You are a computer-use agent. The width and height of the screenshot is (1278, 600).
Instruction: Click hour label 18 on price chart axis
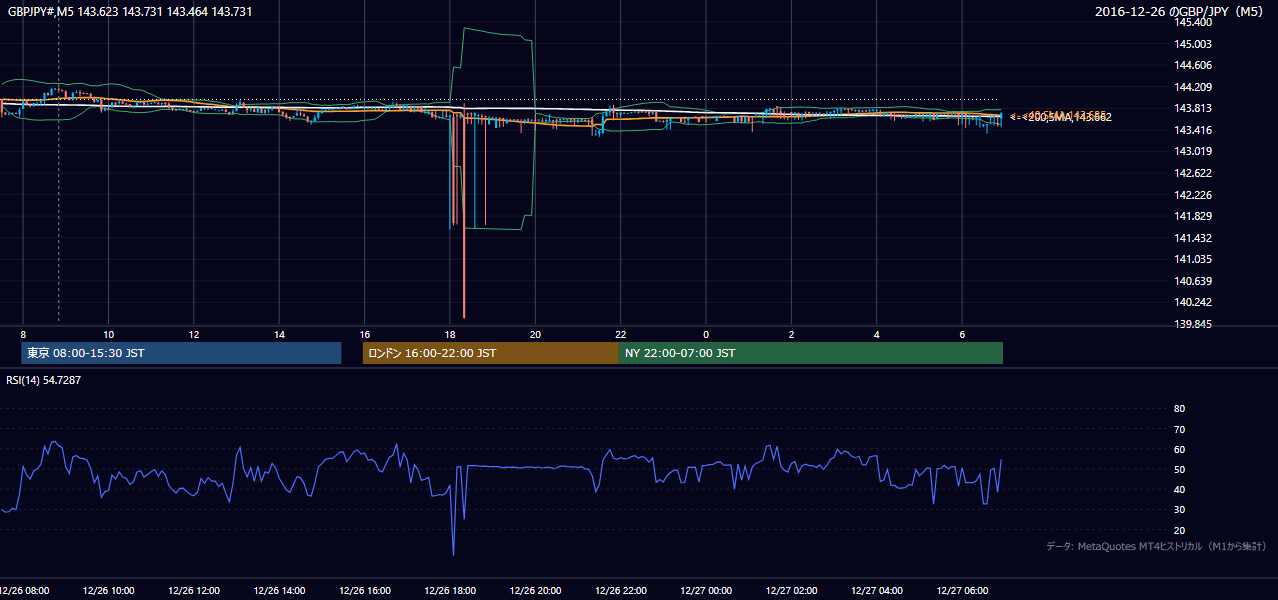click(450, 334)
